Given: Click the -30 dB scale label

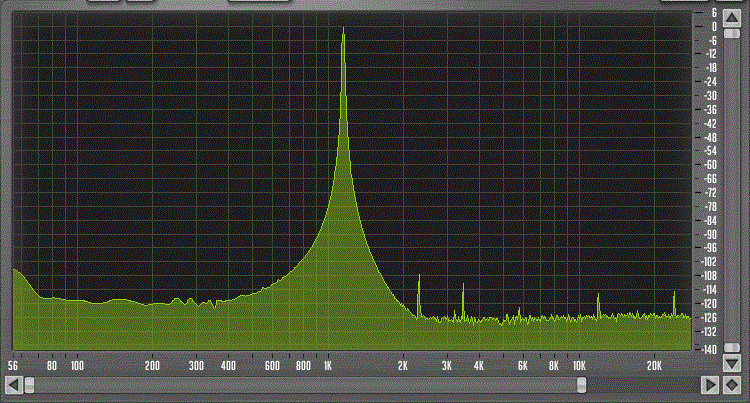Looking at the screenshot, I should pos(711,96).
